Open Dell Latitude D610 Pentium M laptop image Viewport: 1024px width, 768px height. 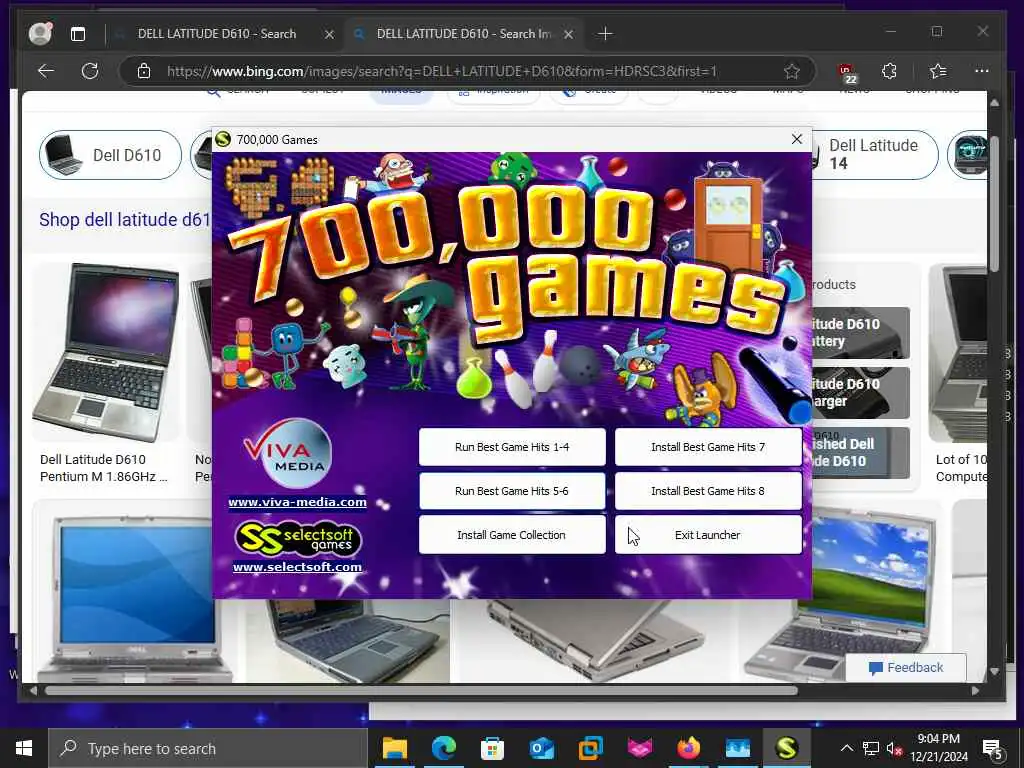(106, 353)
